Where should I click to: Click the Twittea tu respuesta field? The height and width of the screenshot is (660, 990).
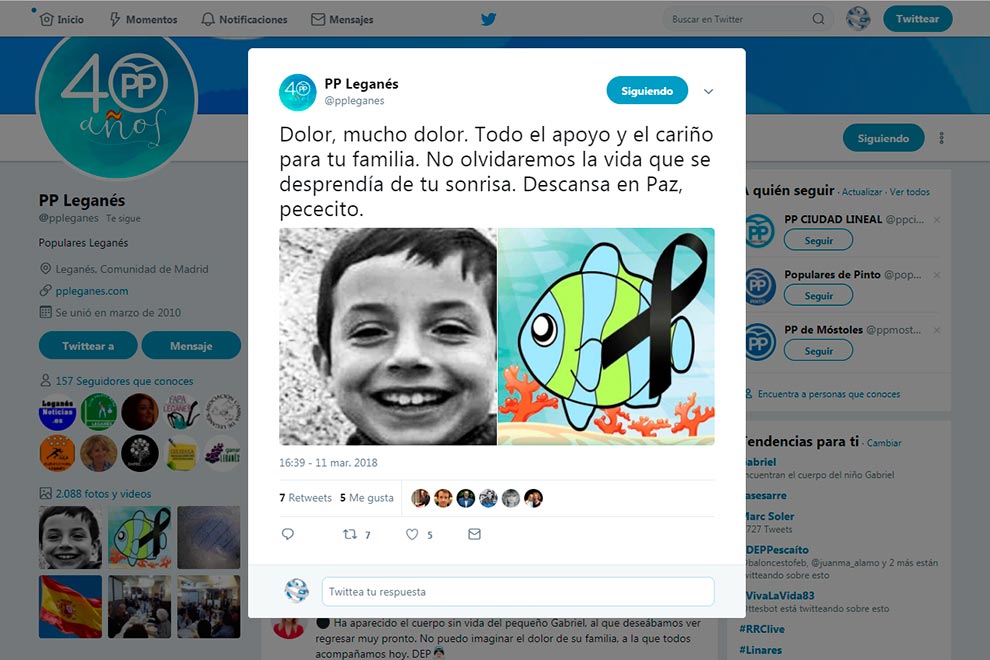tap(518, 592)
